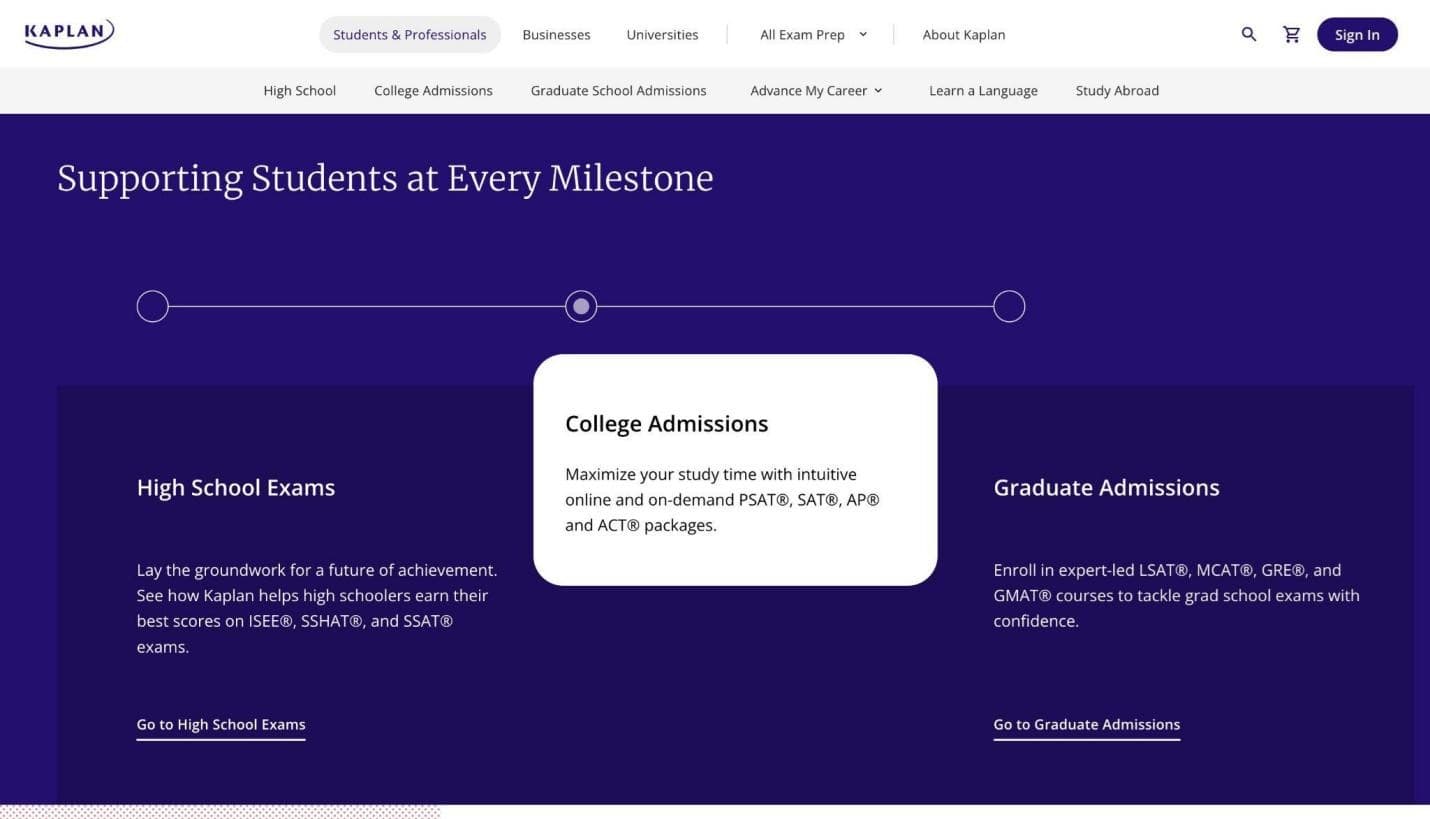Click the All Exam Prep chevron
The height and width of the screenshot is (819, 1430).
click(x=863, y=34)
